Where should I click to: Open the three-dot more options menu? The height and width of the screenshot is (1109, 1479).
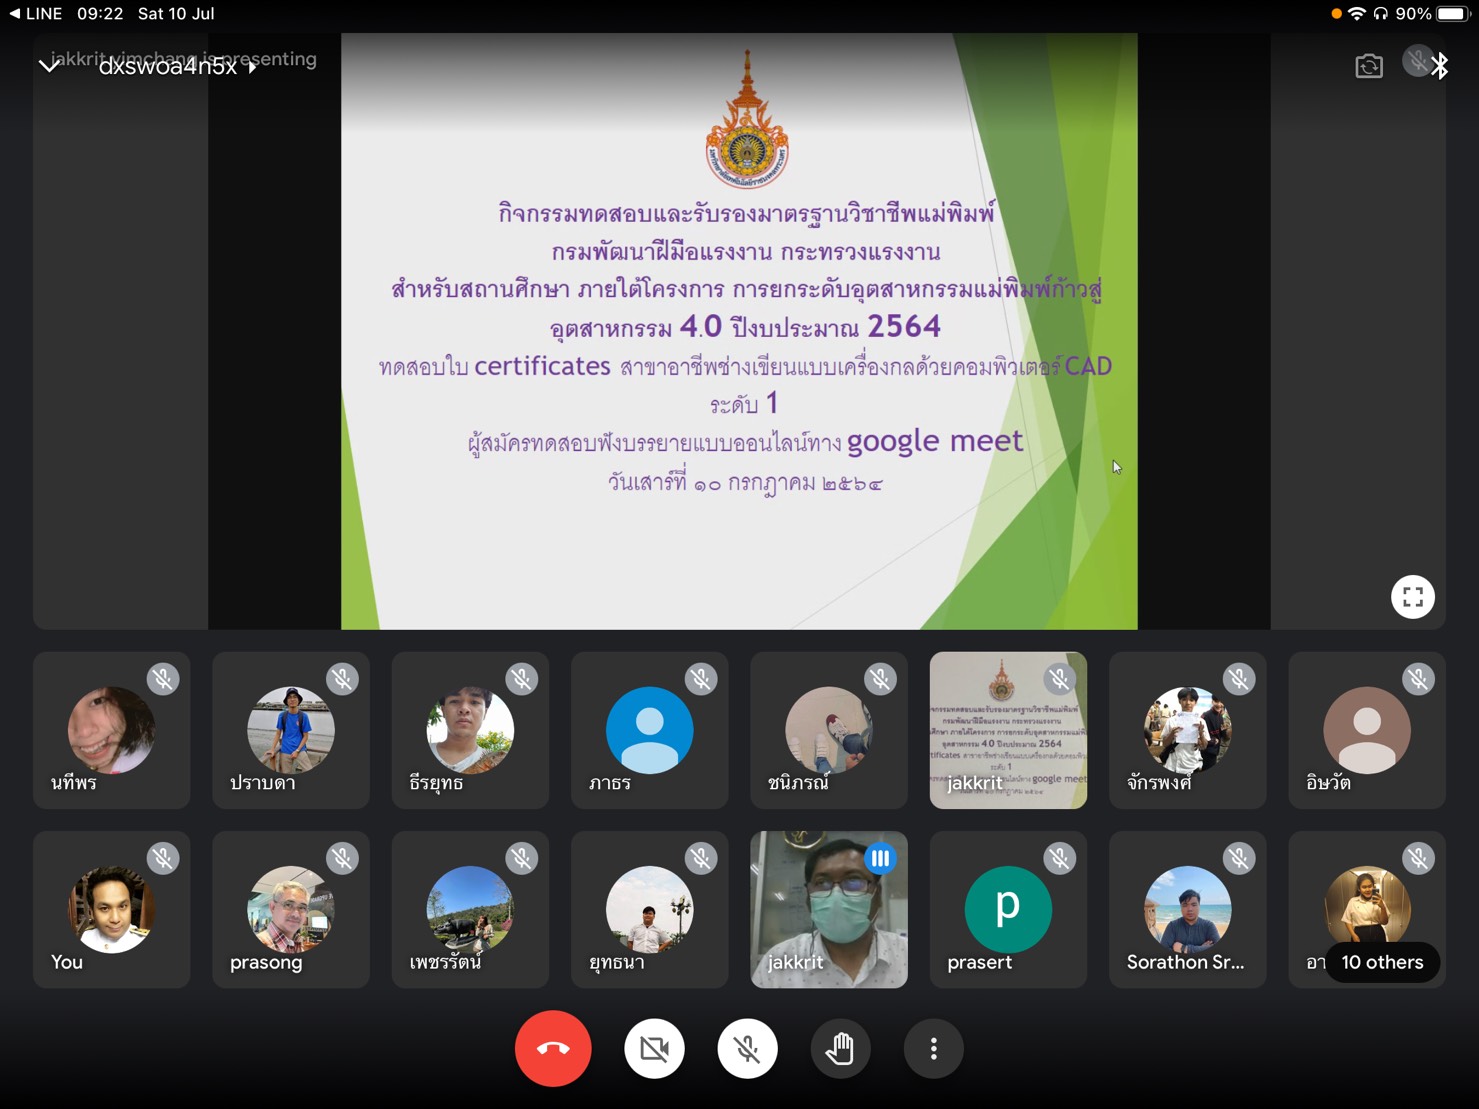933,1048
